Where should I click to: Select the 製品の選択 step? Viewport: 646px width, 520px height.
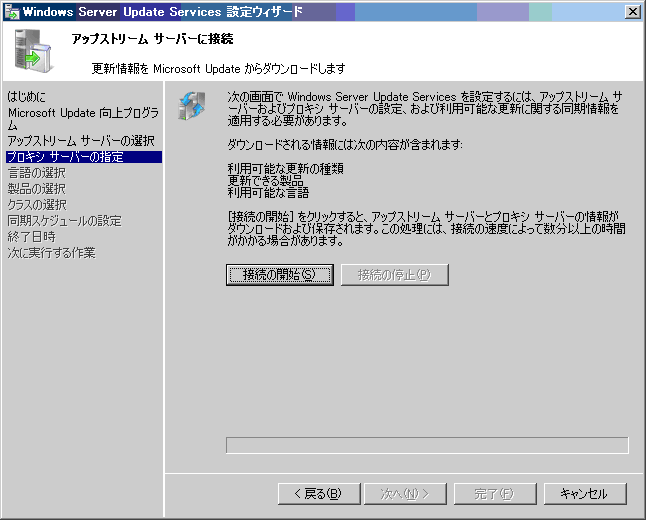tap(37, 189)
